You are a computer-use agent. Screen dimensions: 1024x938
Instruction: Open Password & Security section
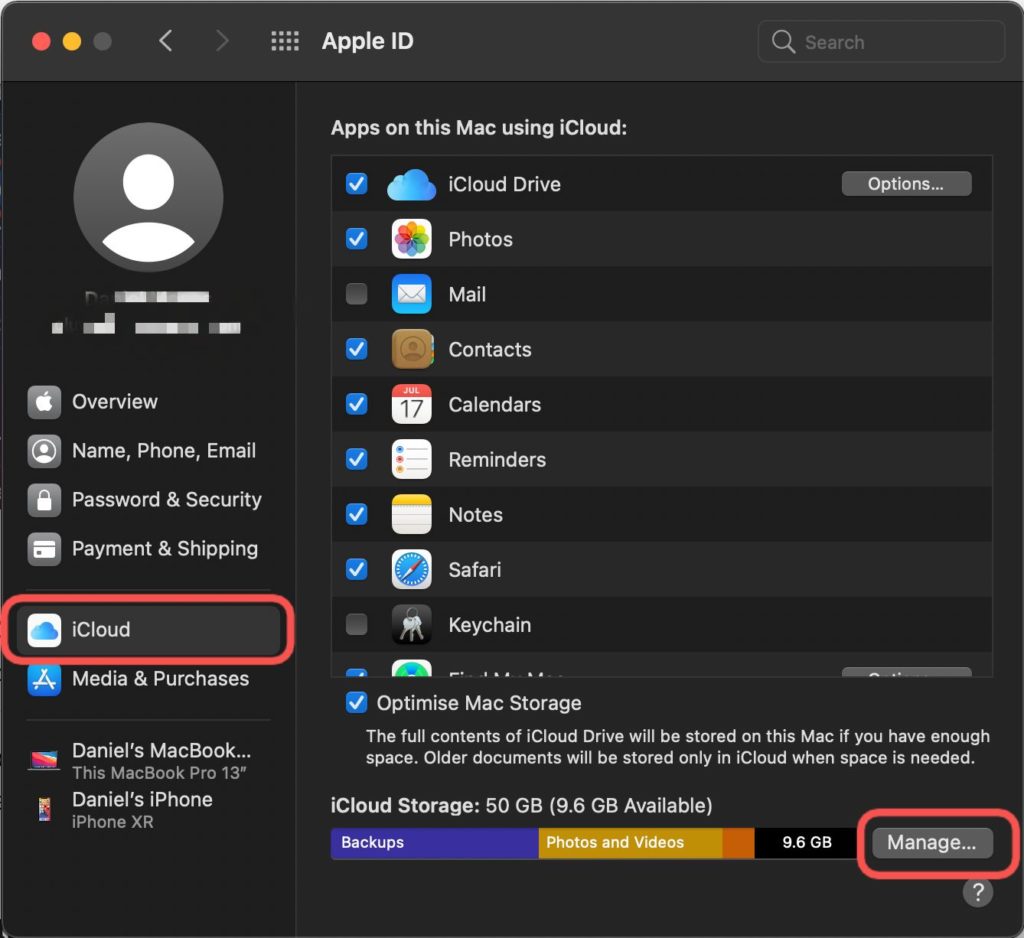(148, 500)
